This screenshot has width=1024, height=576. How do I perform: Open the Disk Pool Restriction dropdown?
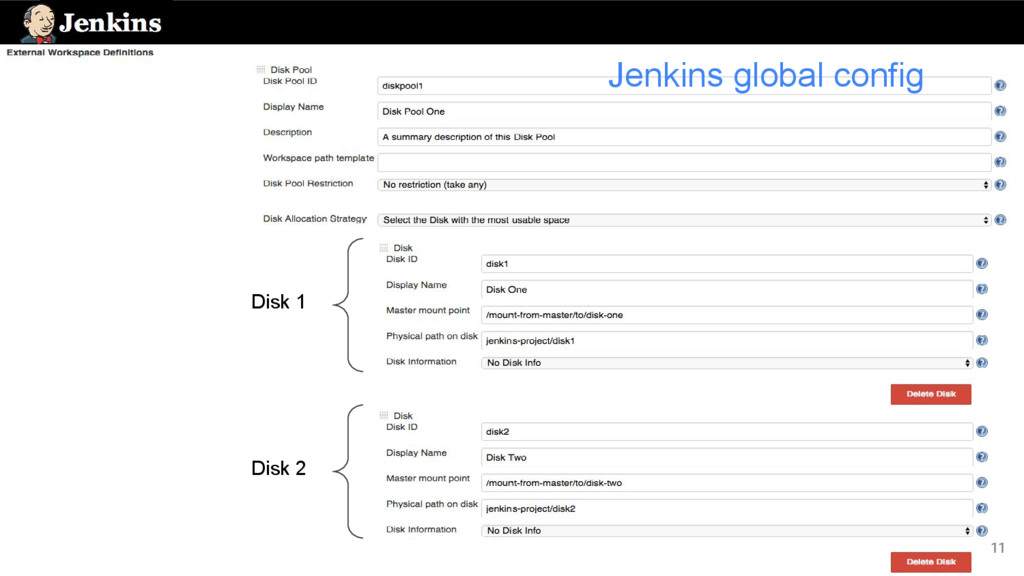(x=684, y=185)
